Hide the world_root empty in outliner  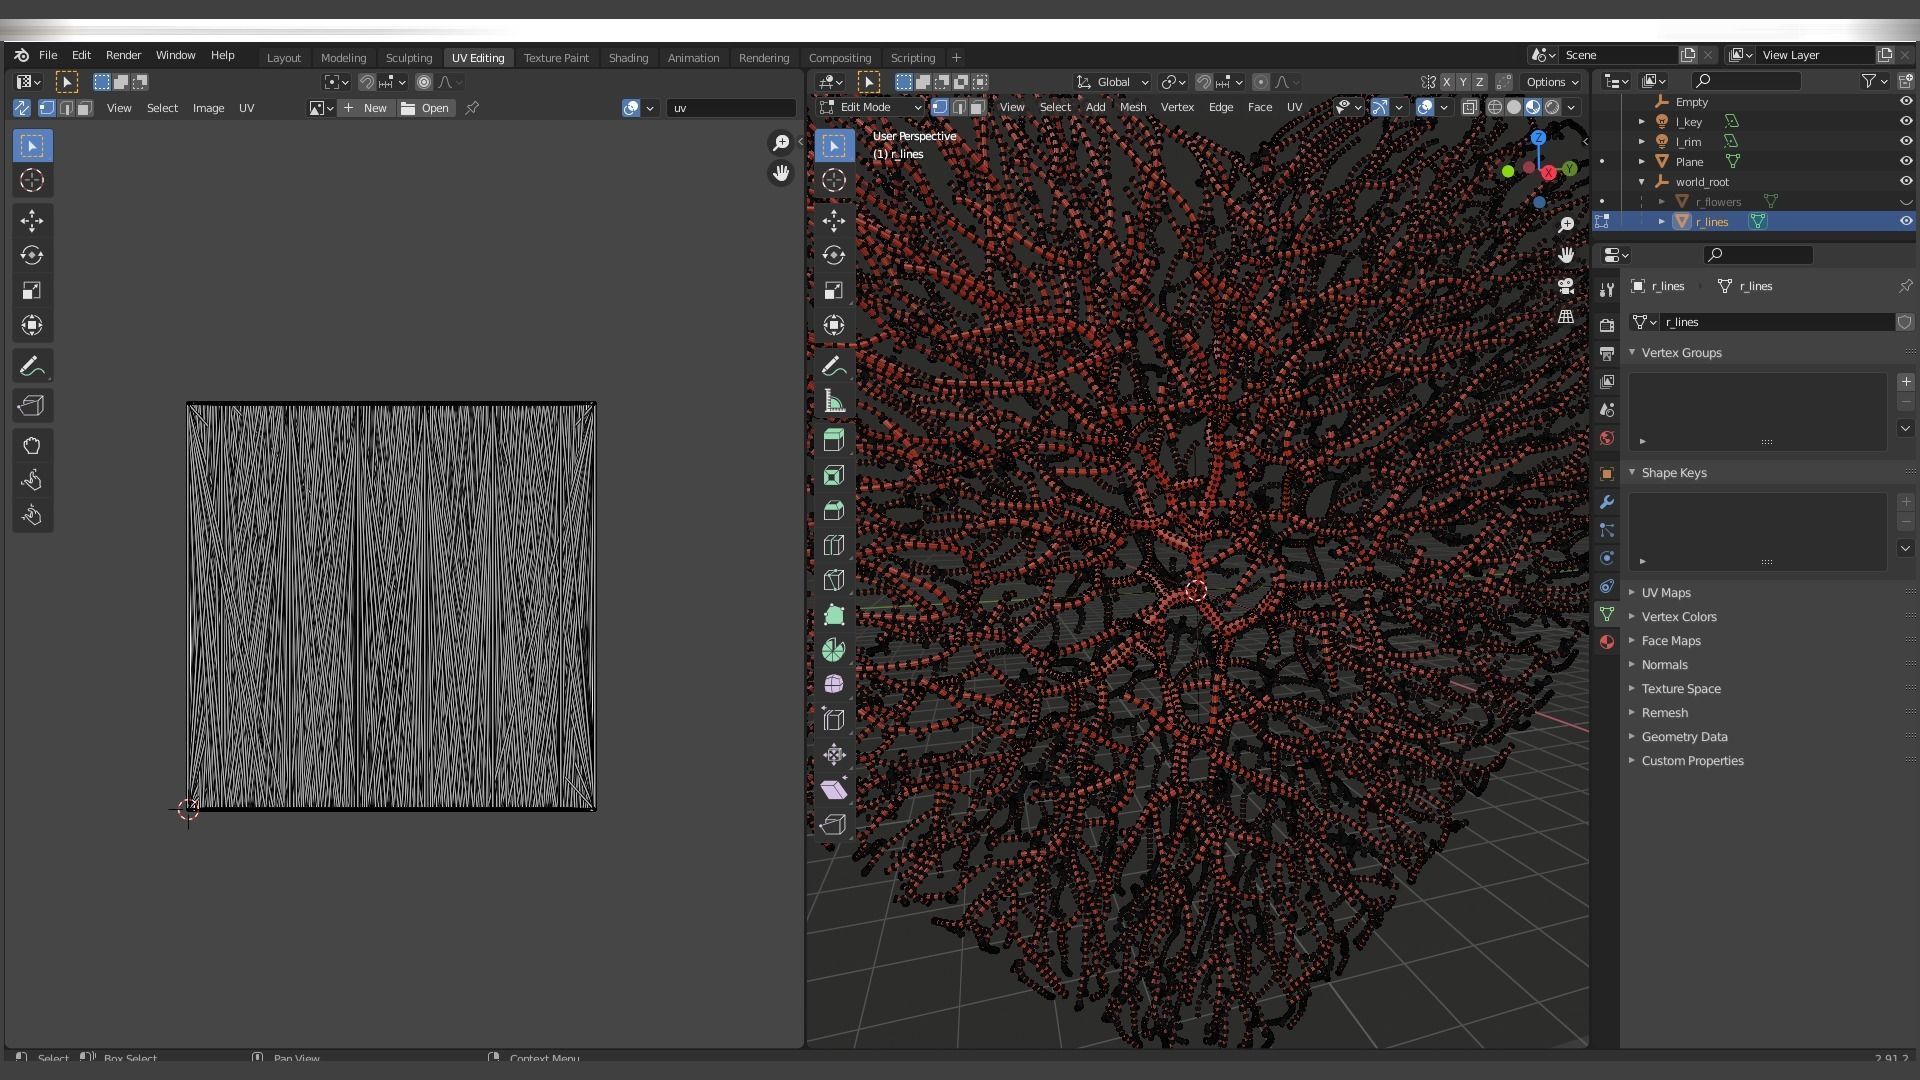pyautogui.click(x=1906, y=181)
